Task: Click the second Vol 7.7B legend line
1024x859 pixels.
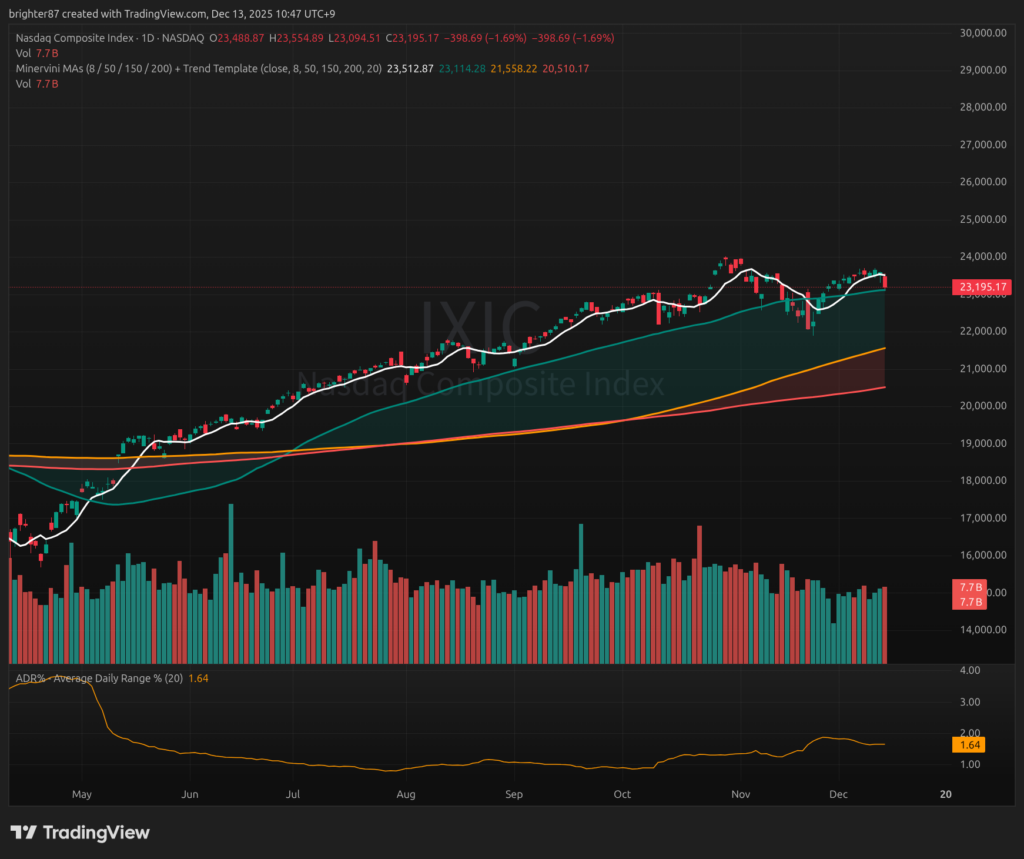Action: [x=36, y=83]
